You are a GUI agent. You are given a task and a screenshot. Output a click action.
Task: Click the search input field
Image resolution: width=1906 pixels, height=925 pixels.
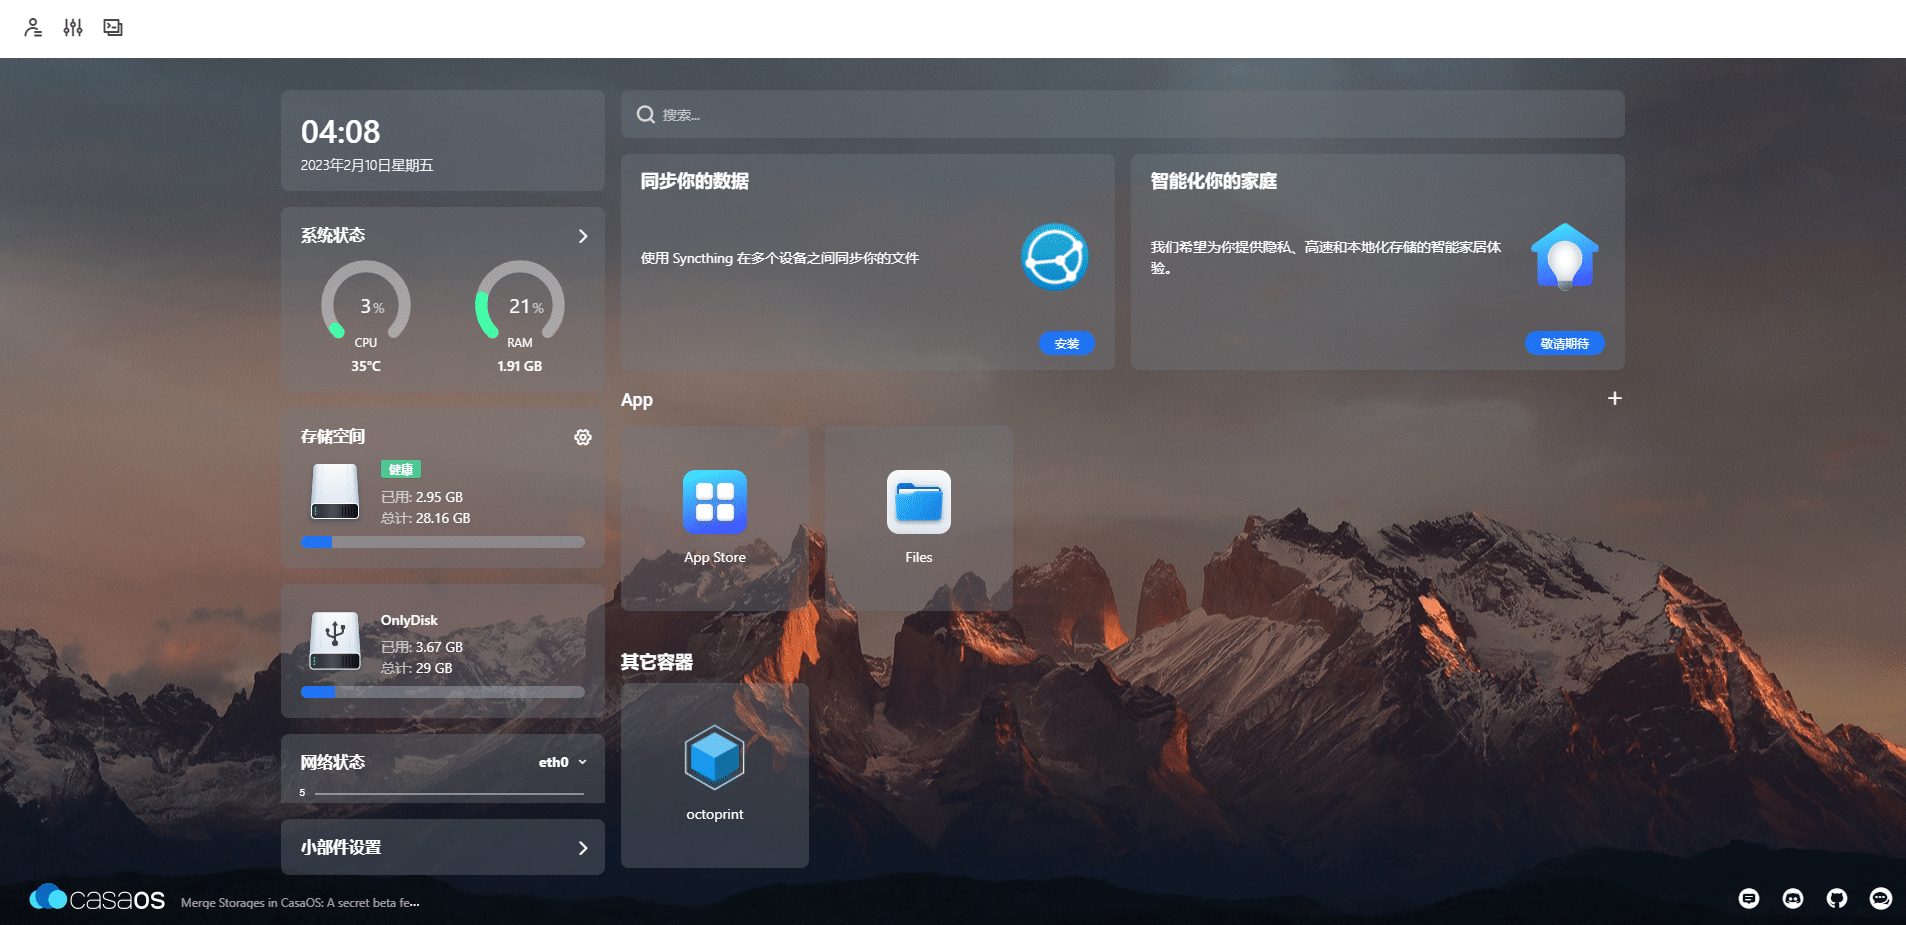click(x=1122, y=115)
